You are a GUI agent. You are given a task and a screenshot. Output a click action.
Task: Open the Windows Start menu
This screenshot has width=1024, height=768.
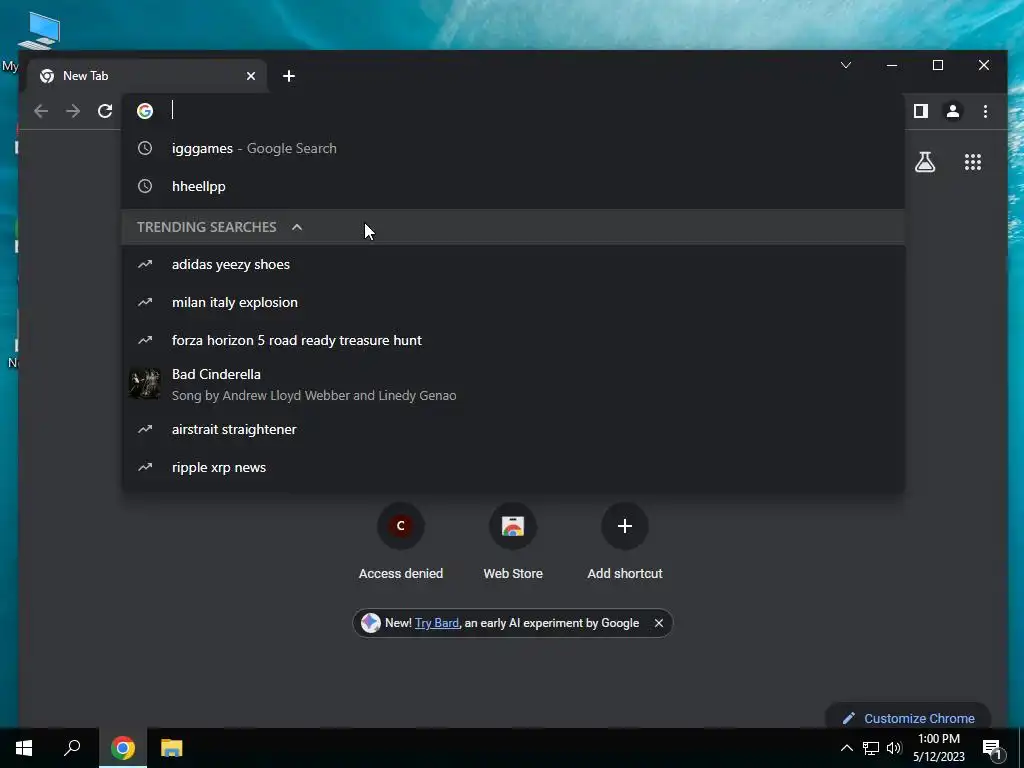[24, 748]
